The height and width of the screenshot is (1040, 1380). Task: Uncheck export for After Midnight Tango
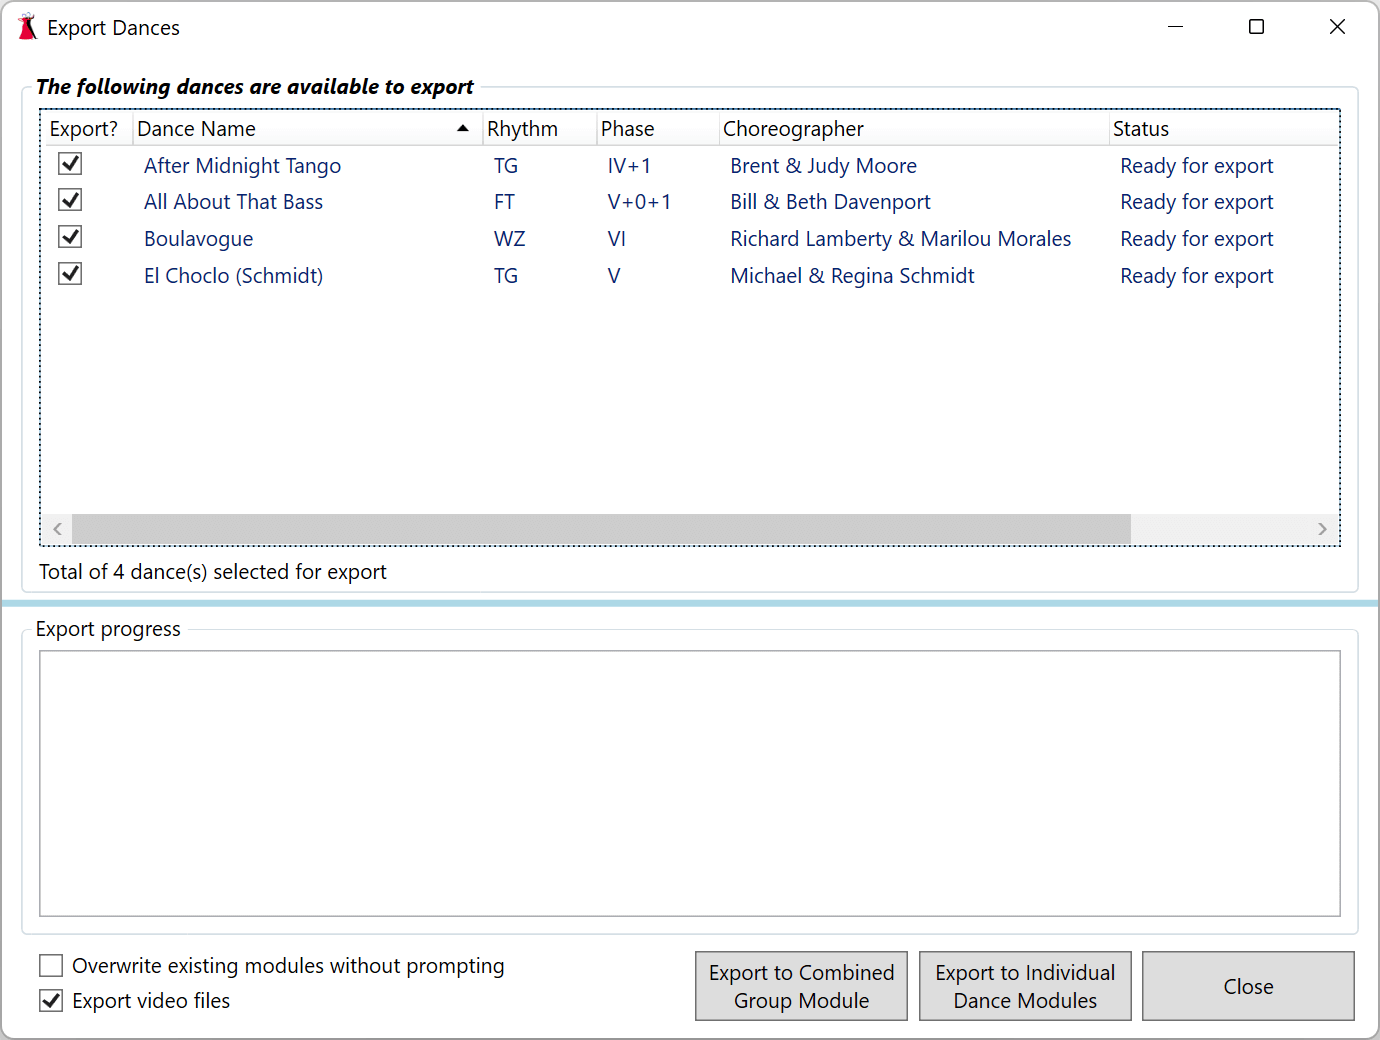(70, 164)
